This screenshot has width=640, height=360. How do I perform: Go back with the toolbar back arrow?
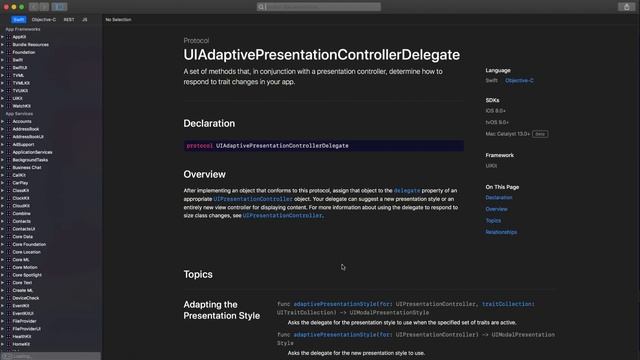tap(34, 7)
